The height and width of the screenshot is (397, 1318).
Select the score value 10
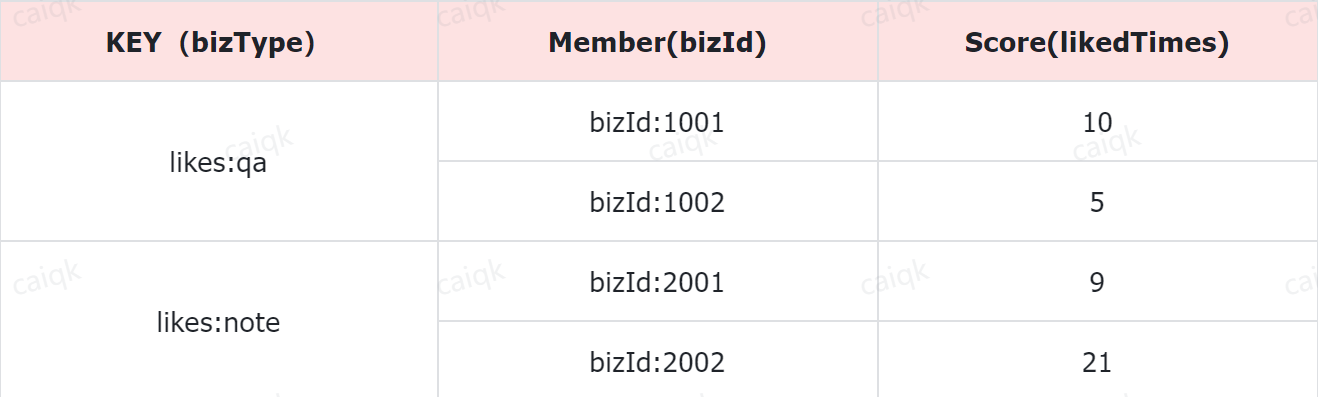[1097, 122]
